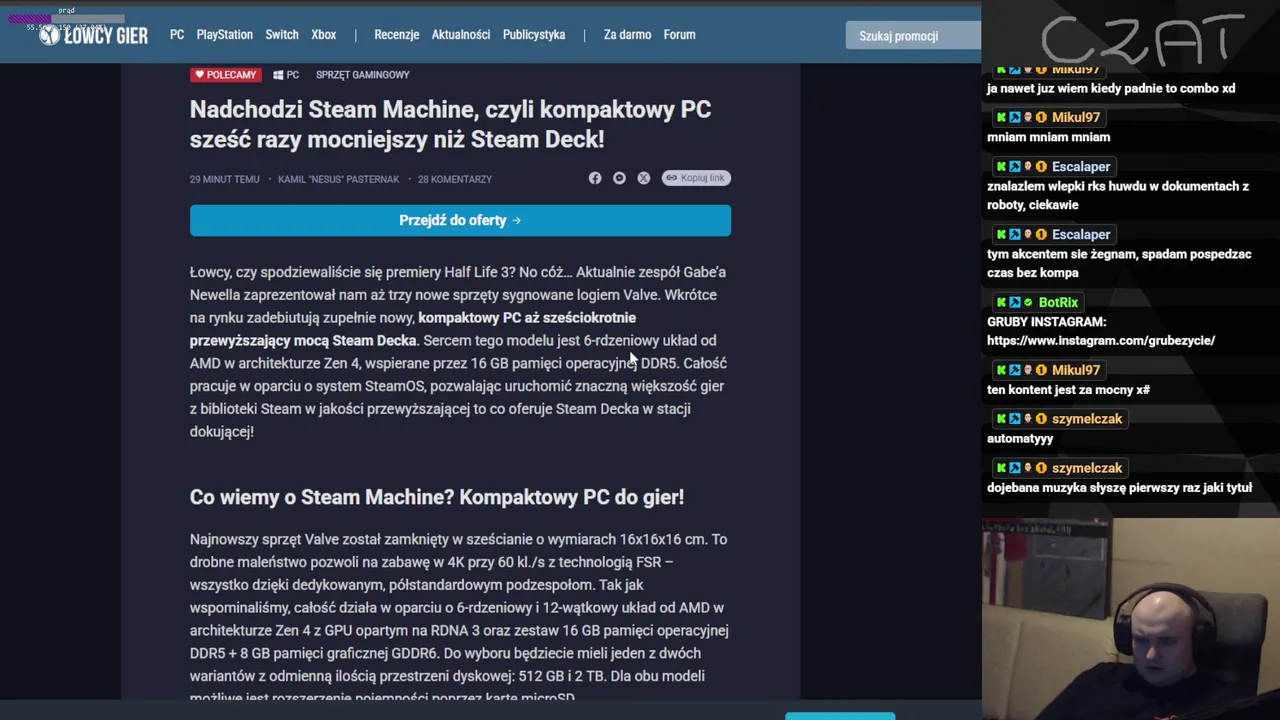Click the heading Co wiemy o Steam Machine
The height and width of the screenshot is (720, 1280).
[437, 497]
